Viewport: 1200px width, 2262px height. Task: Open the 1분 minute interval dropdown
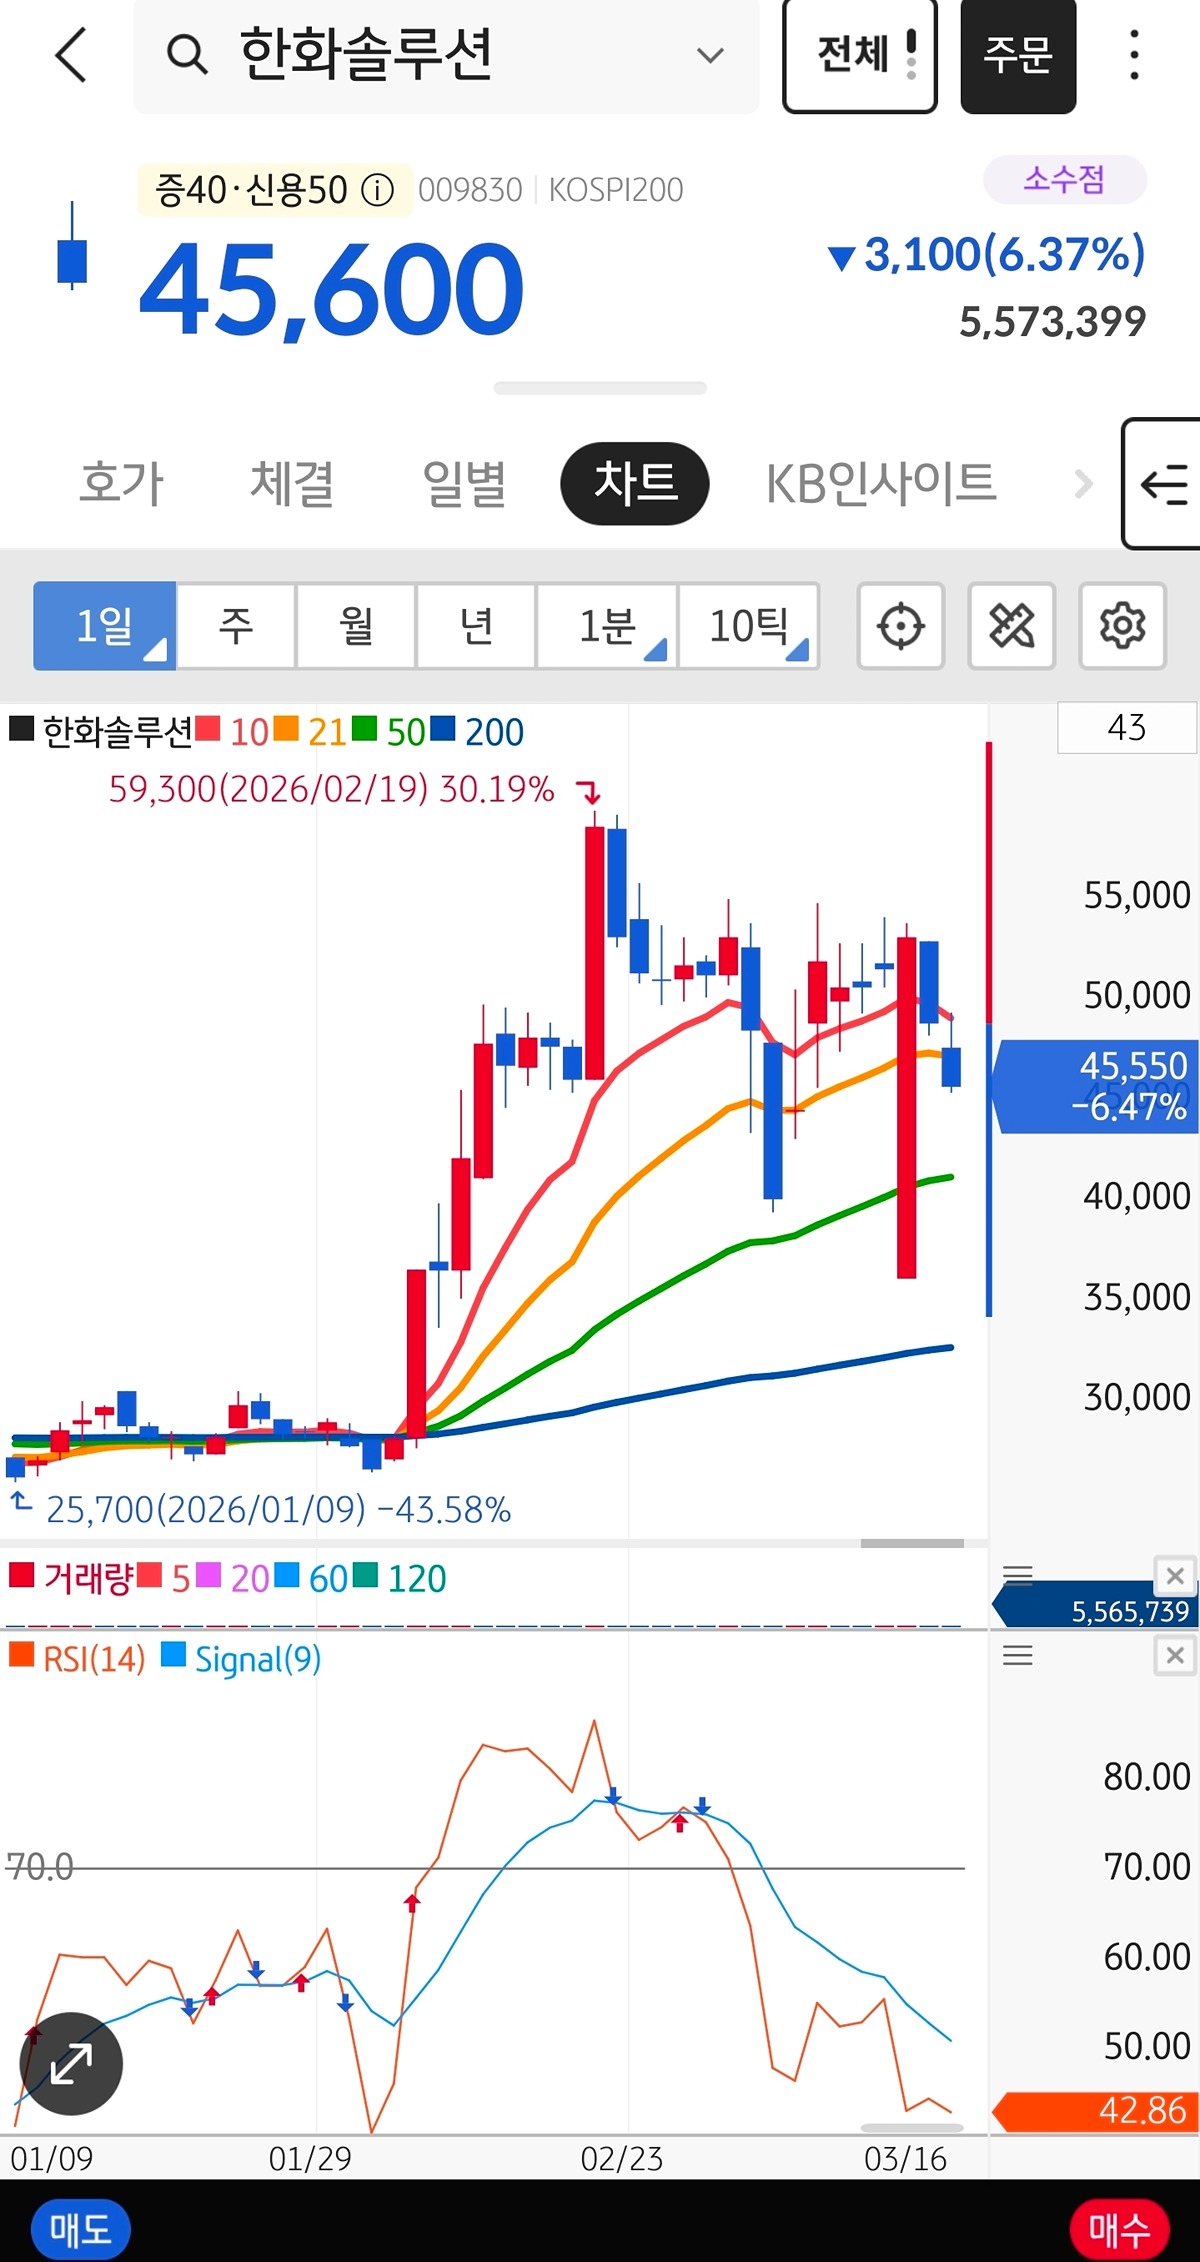(608, 627)
